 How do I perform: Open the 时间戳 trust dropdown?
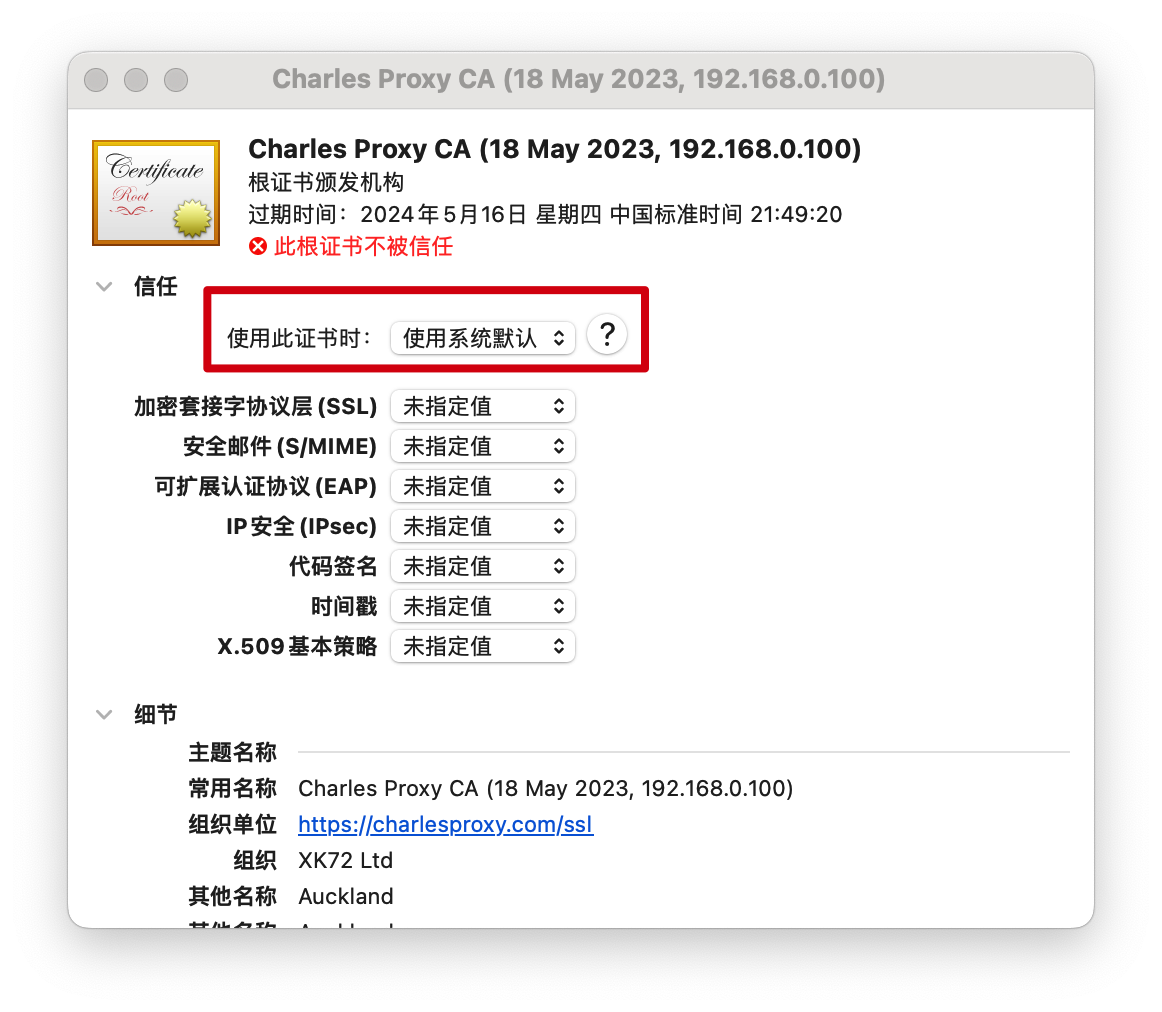click(482, 606)
